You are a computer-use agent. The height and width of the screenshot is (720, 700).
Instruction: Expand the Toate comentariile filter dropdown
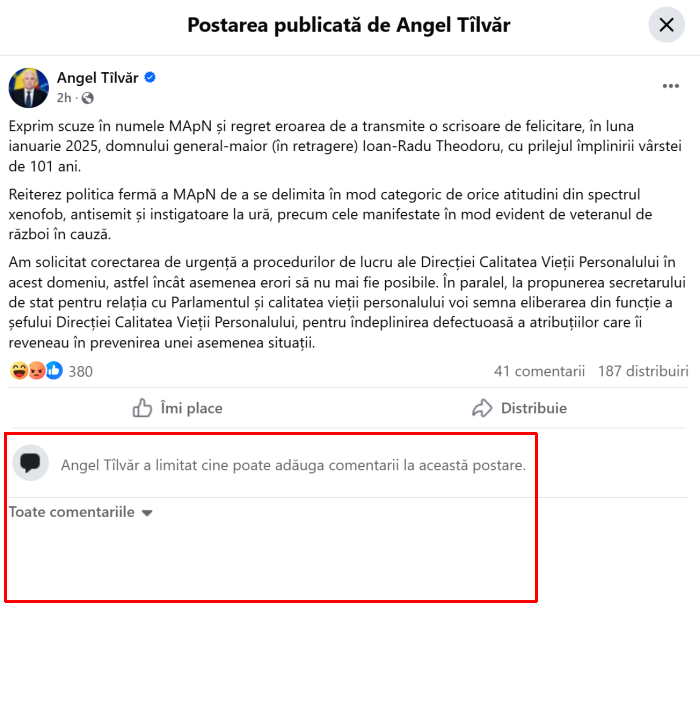click(80, 512)
